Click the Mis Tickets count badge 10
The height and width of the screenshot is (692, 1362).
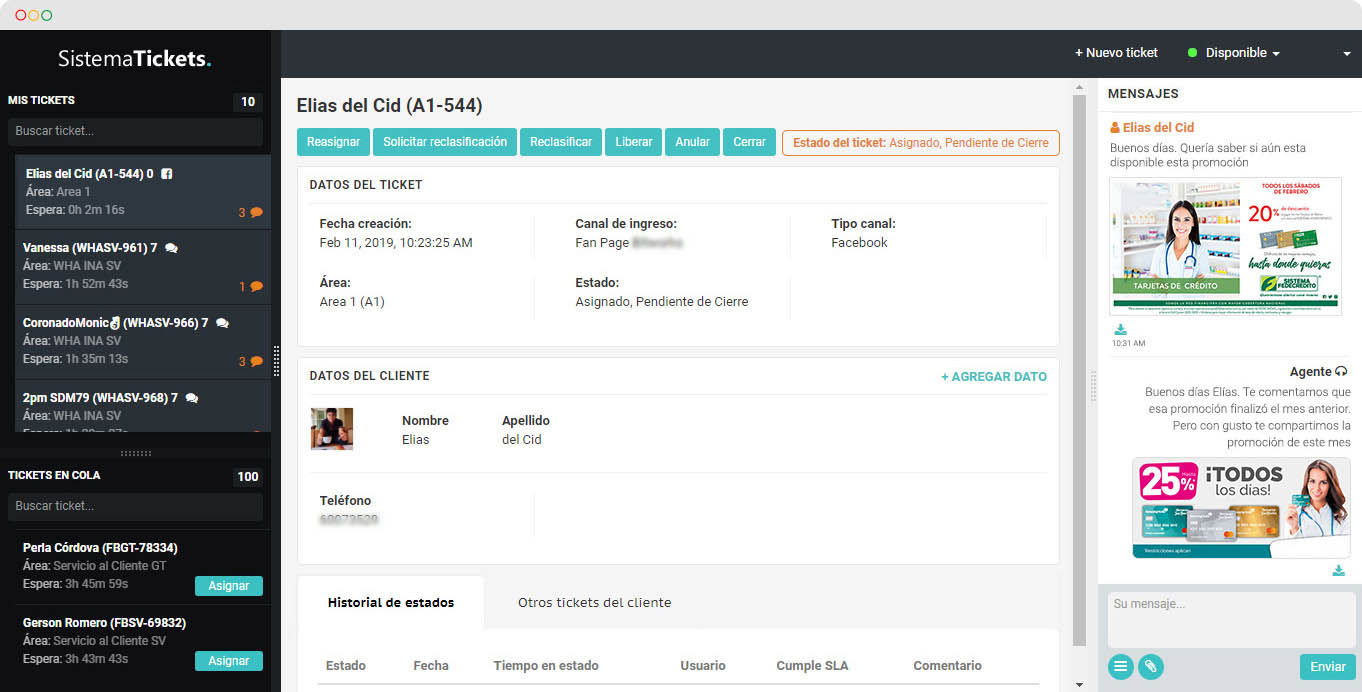tap(248, 102)
